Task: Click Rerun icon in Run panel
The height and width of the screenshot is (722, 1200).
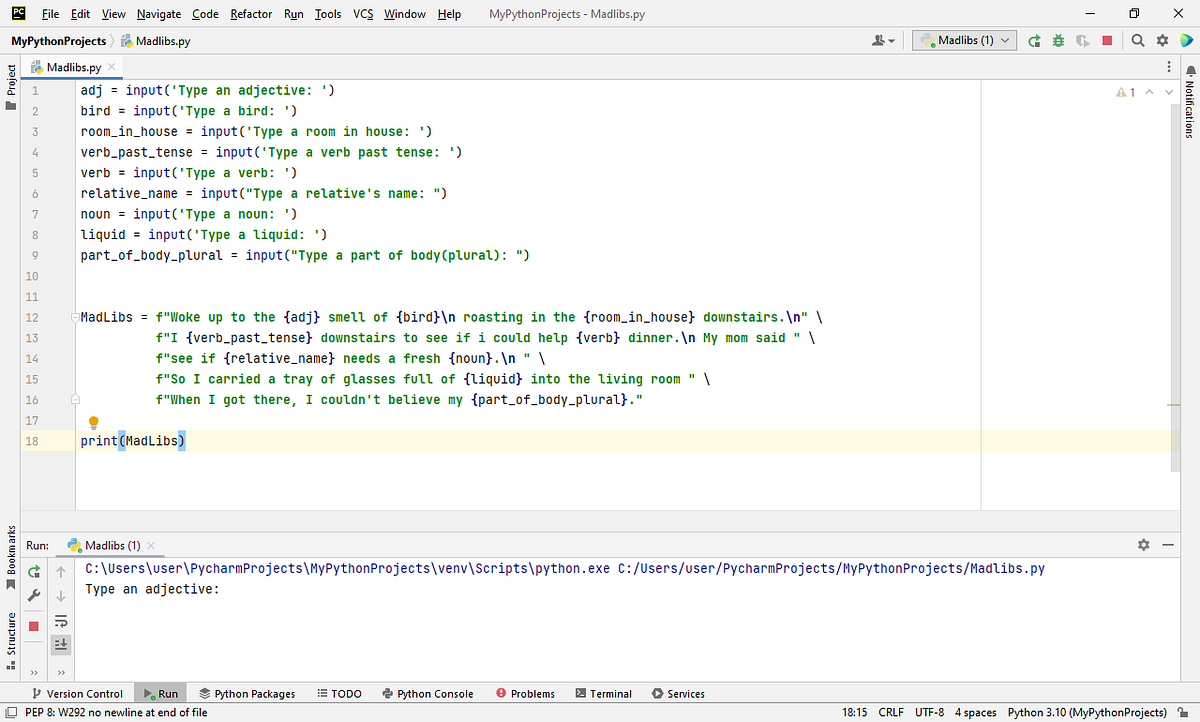Action: 34,572
